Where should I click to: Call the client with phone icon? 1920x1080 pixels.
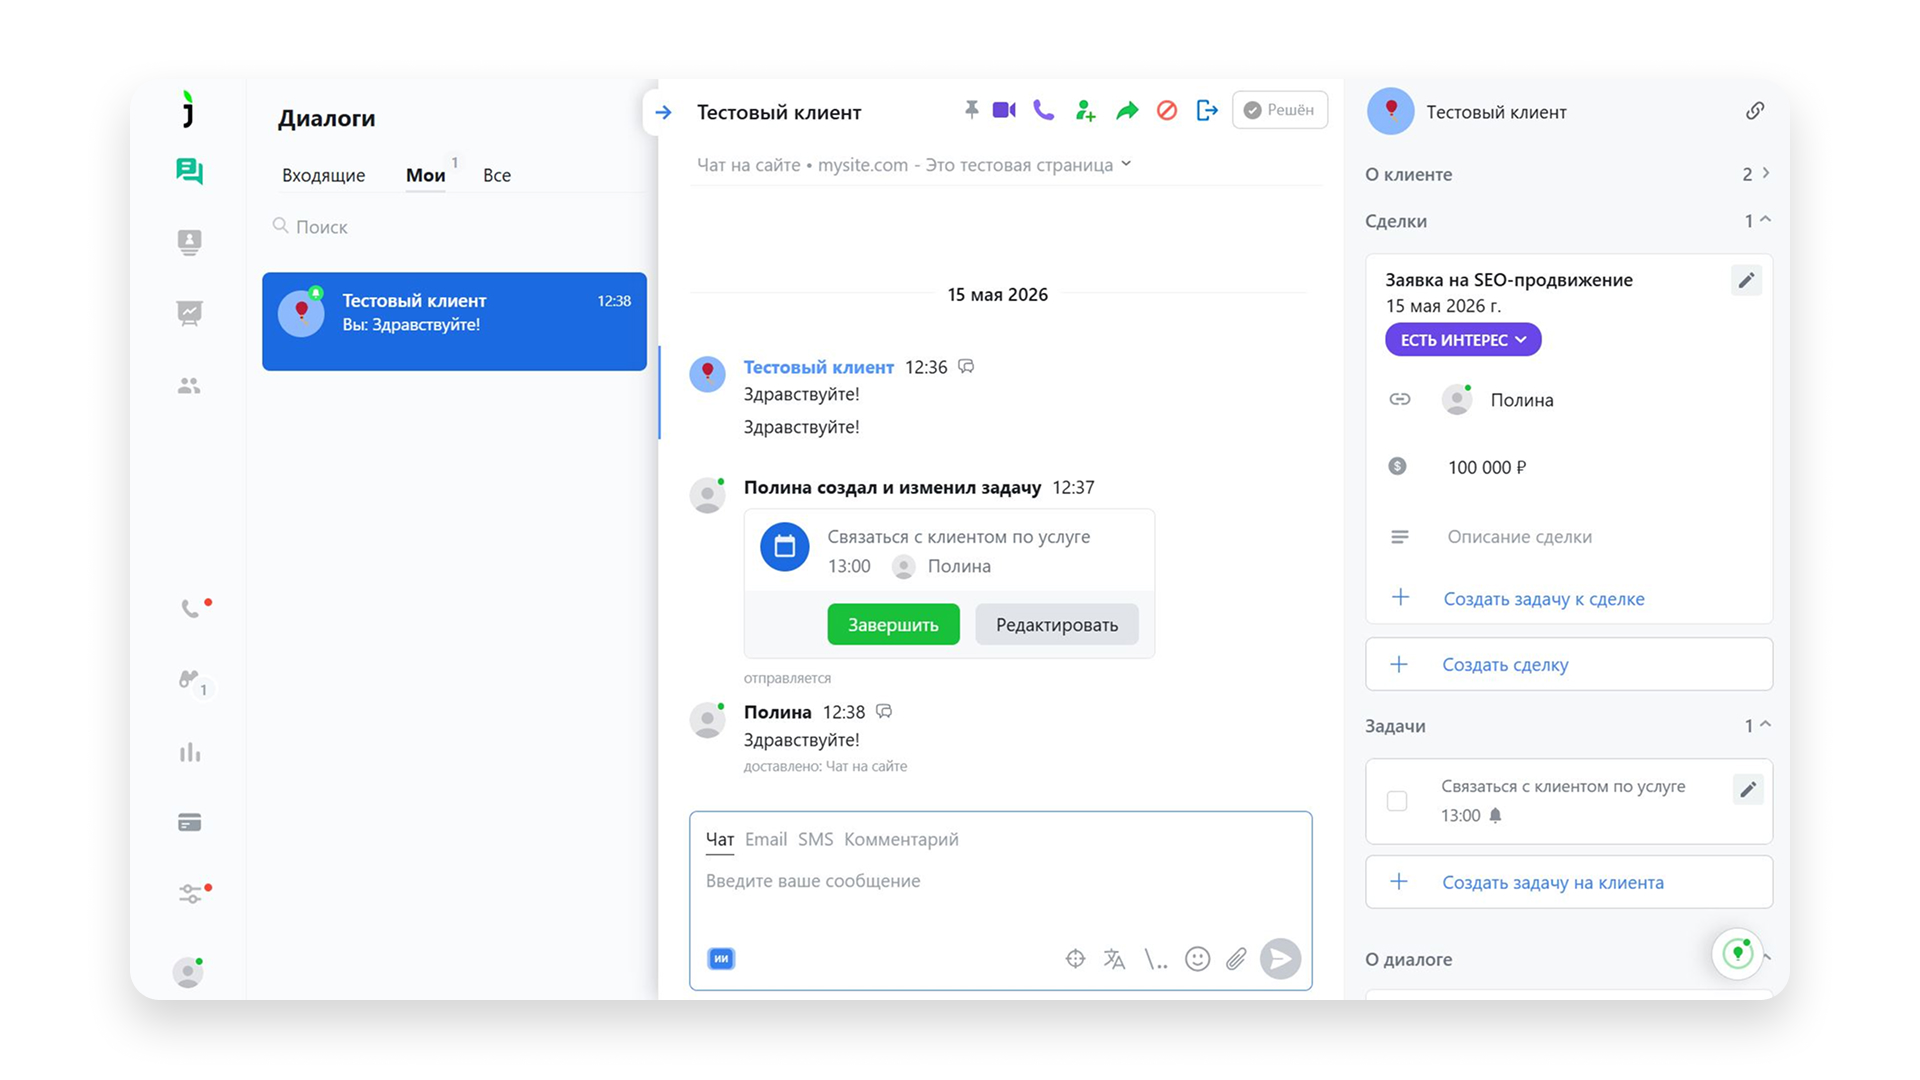[1044, 110]
